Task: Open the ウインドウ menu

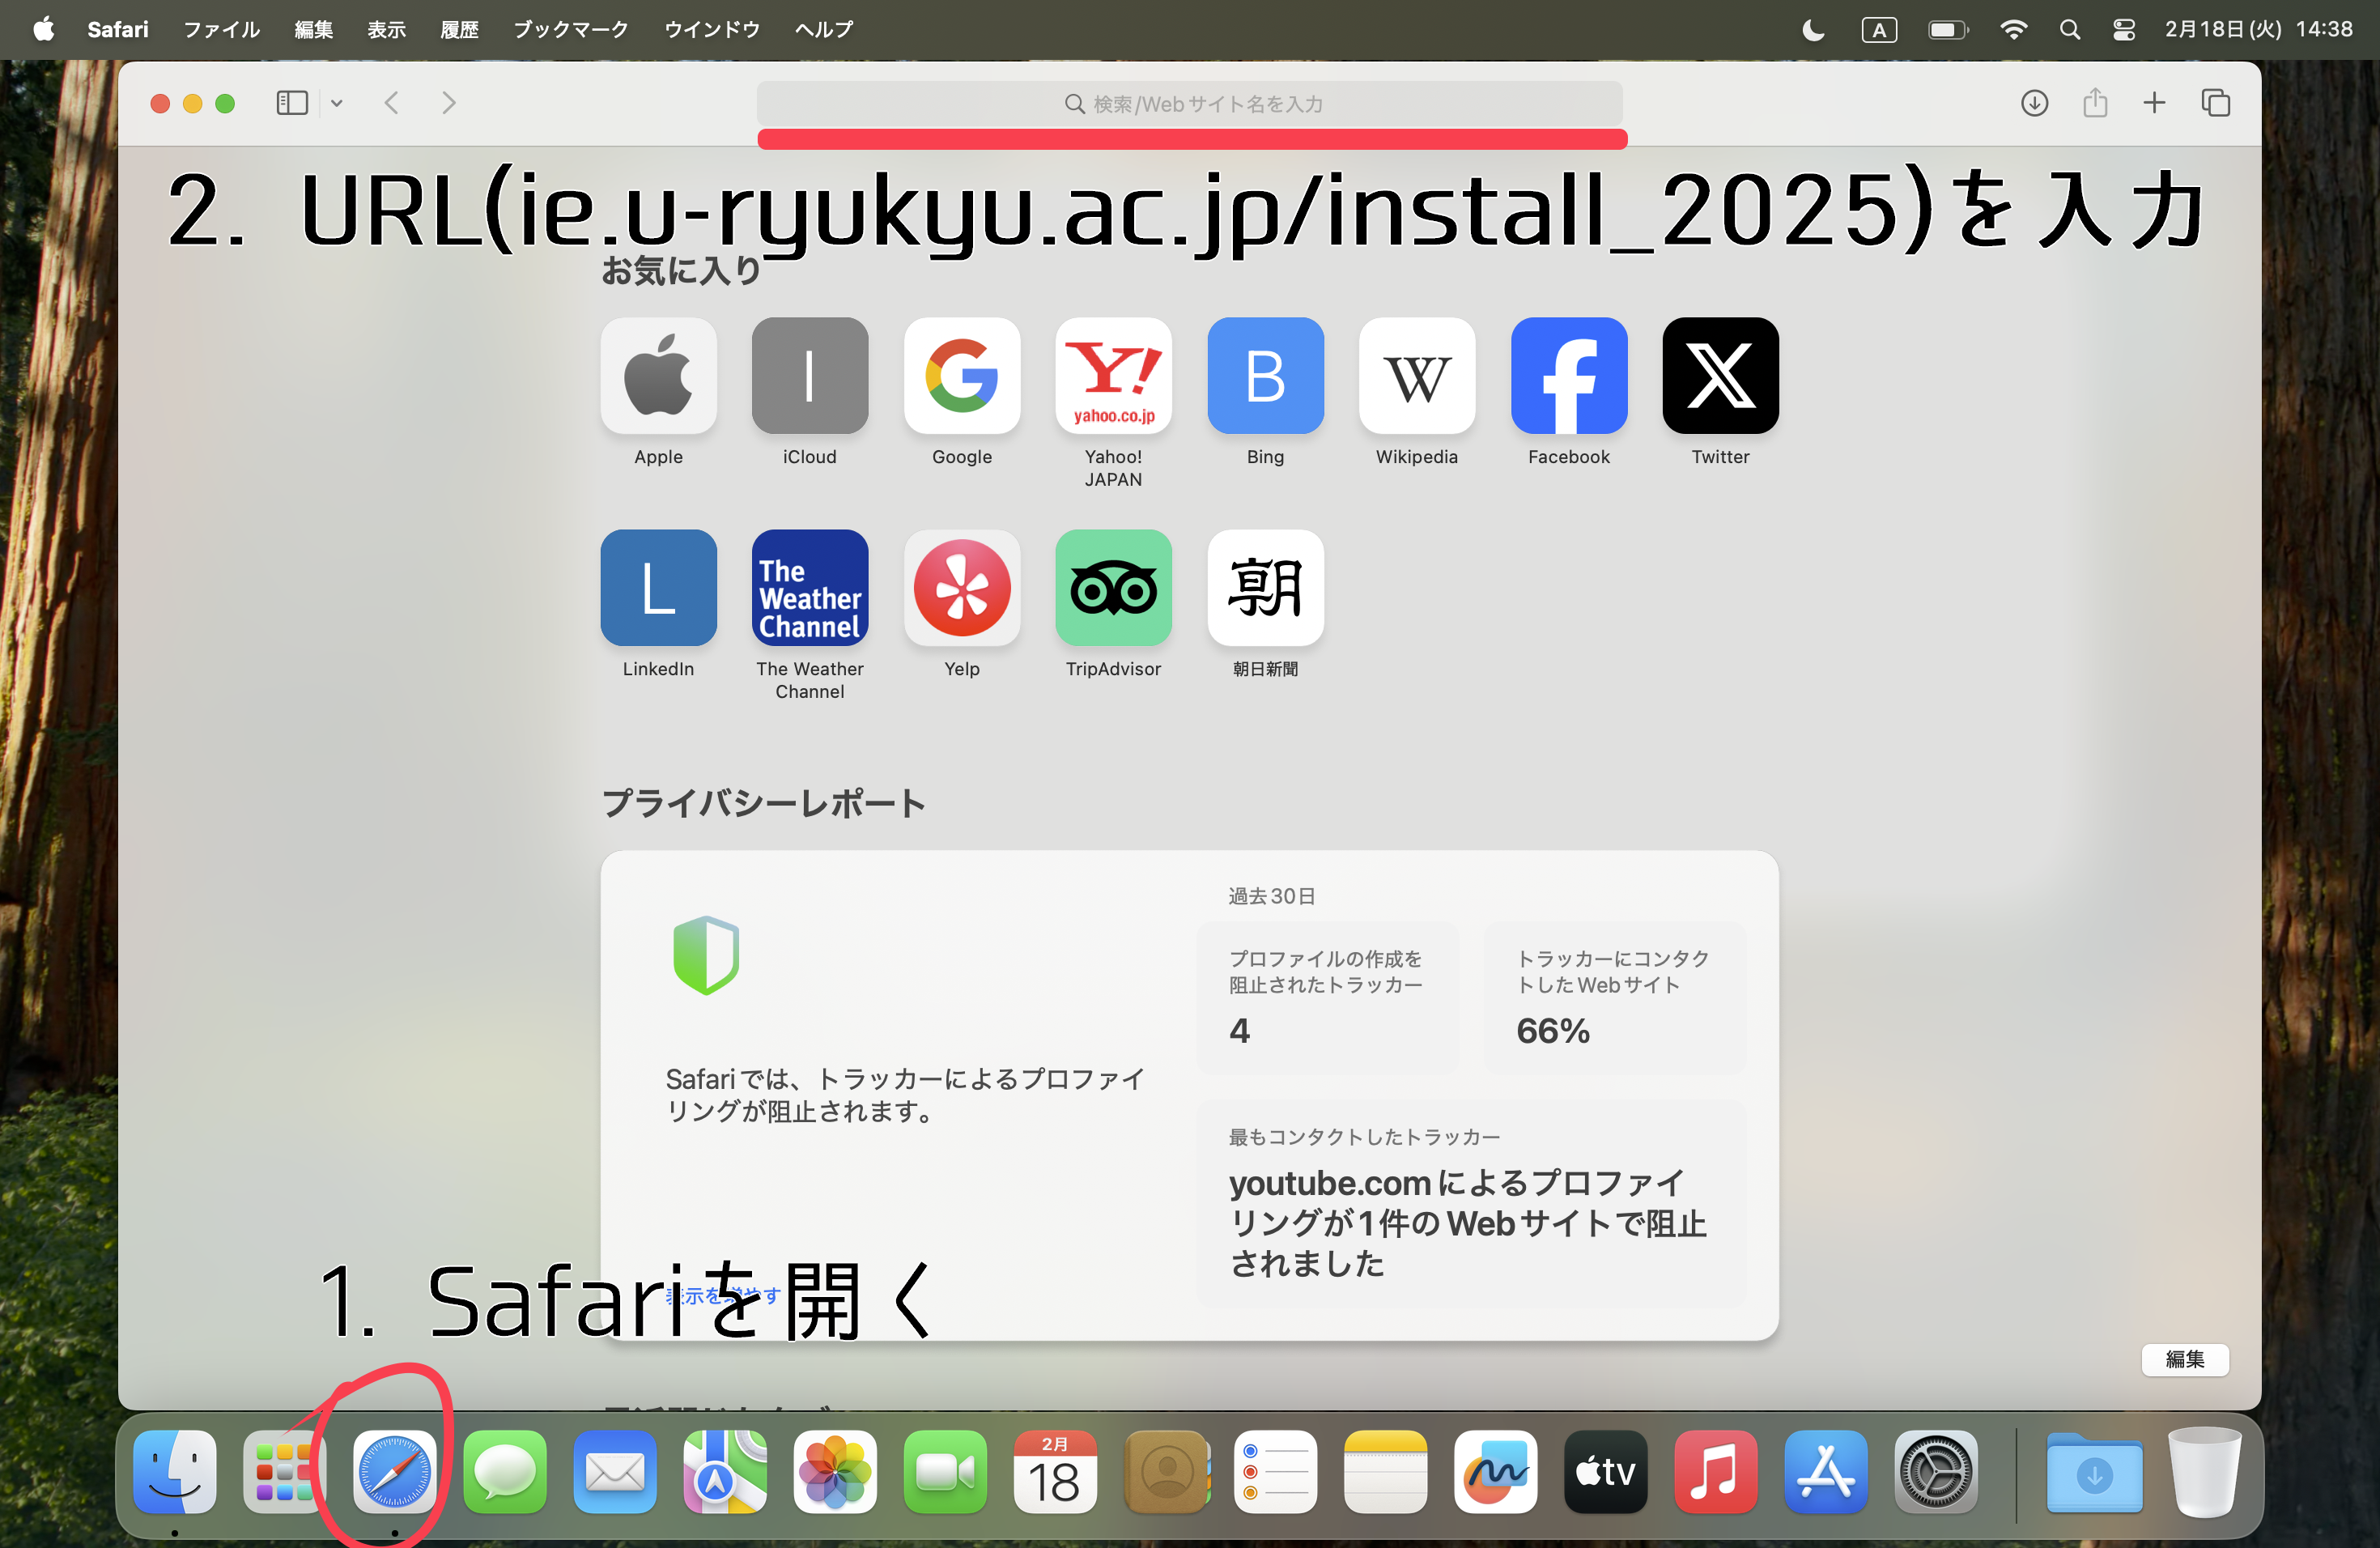Action: (x=711, y=29)
